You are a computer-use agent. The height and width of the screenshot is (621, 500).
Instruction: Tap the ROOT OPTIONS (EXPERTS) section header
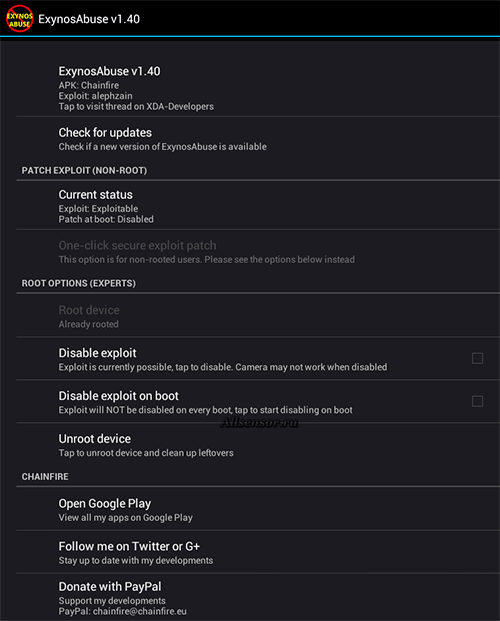coord(78,283)
